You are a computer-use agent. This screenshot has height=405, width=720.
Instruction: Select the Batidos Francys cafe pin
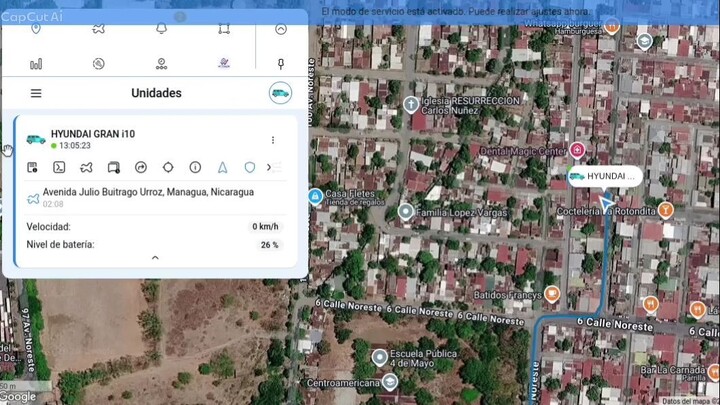tap(552, 294)
